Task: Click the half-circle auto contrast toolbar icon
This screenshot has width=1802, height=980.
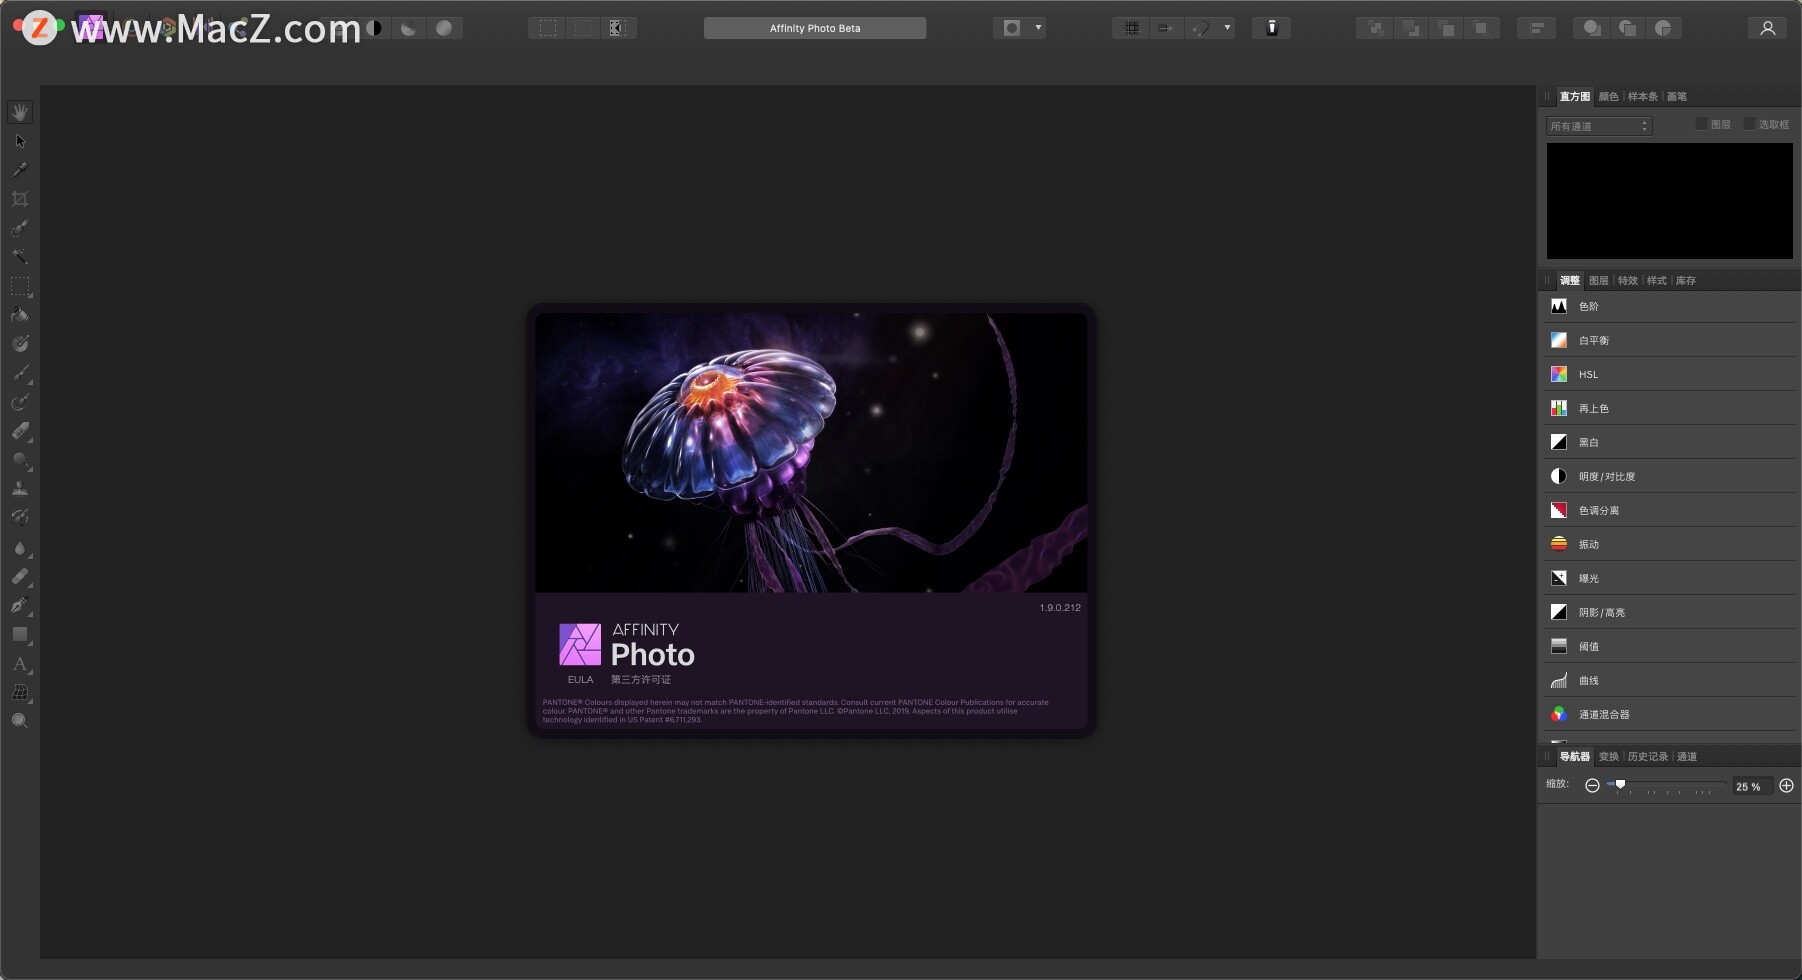Action: coord(375,28)
